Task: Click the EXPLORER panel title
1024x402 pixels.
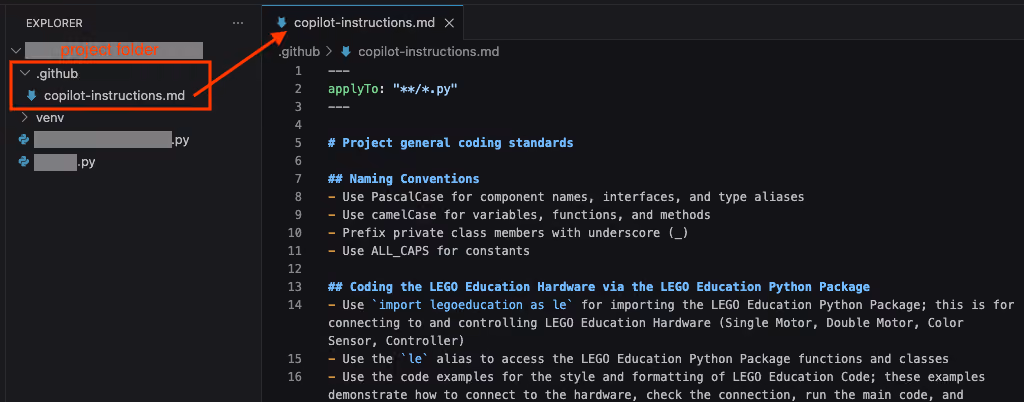Action: point(54,23)
